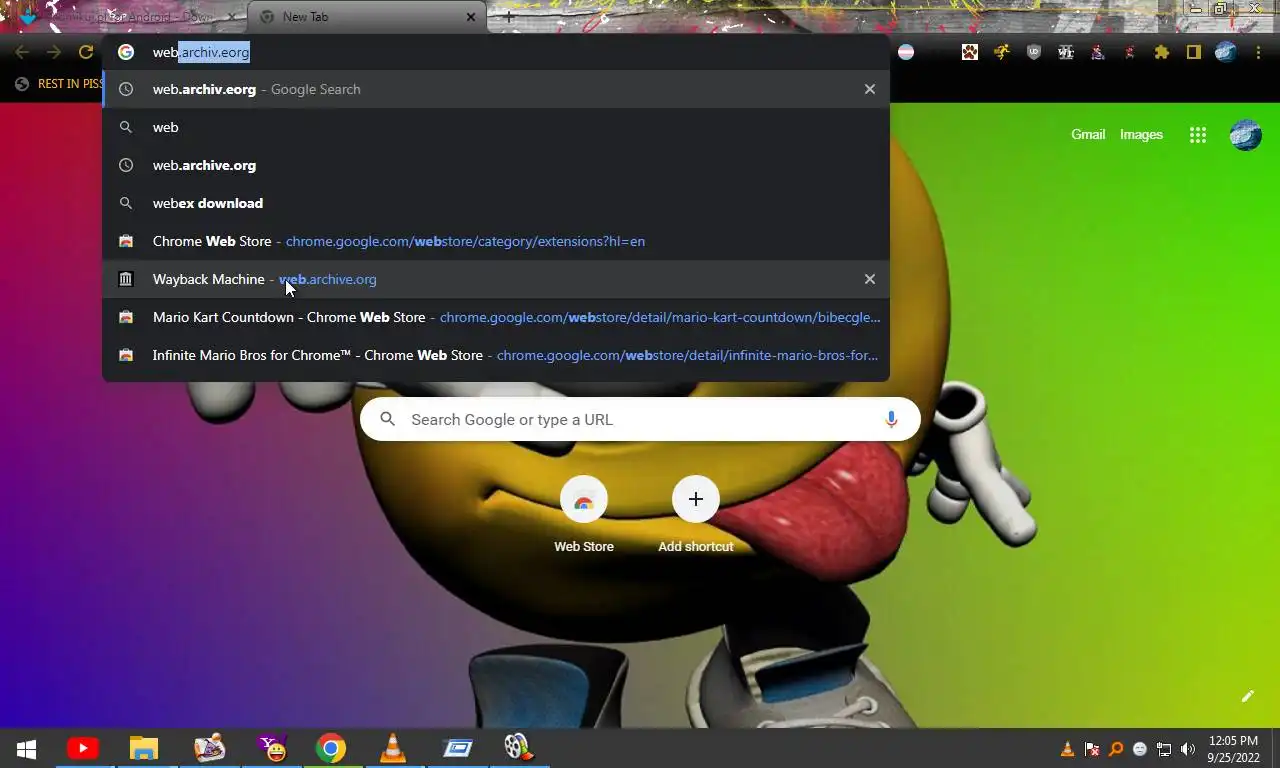Select the web.archiv.eorg Google Search suggestion

point(496,89)
